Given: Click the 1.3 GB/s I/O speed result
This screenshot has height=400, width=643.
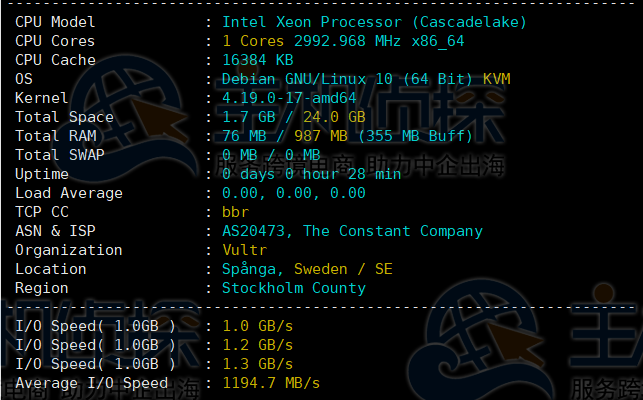Looking at the screenshot, I should pyautogui.click(x=257, y=364).
